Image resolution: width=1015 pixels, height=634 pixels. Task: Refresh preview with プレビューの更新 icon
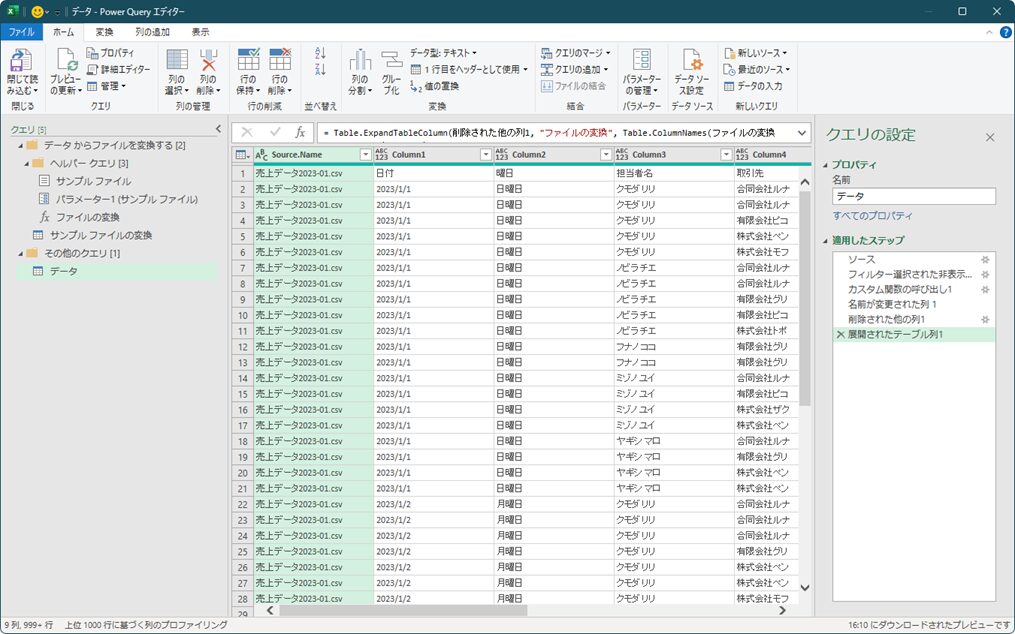tap(67, 60)
